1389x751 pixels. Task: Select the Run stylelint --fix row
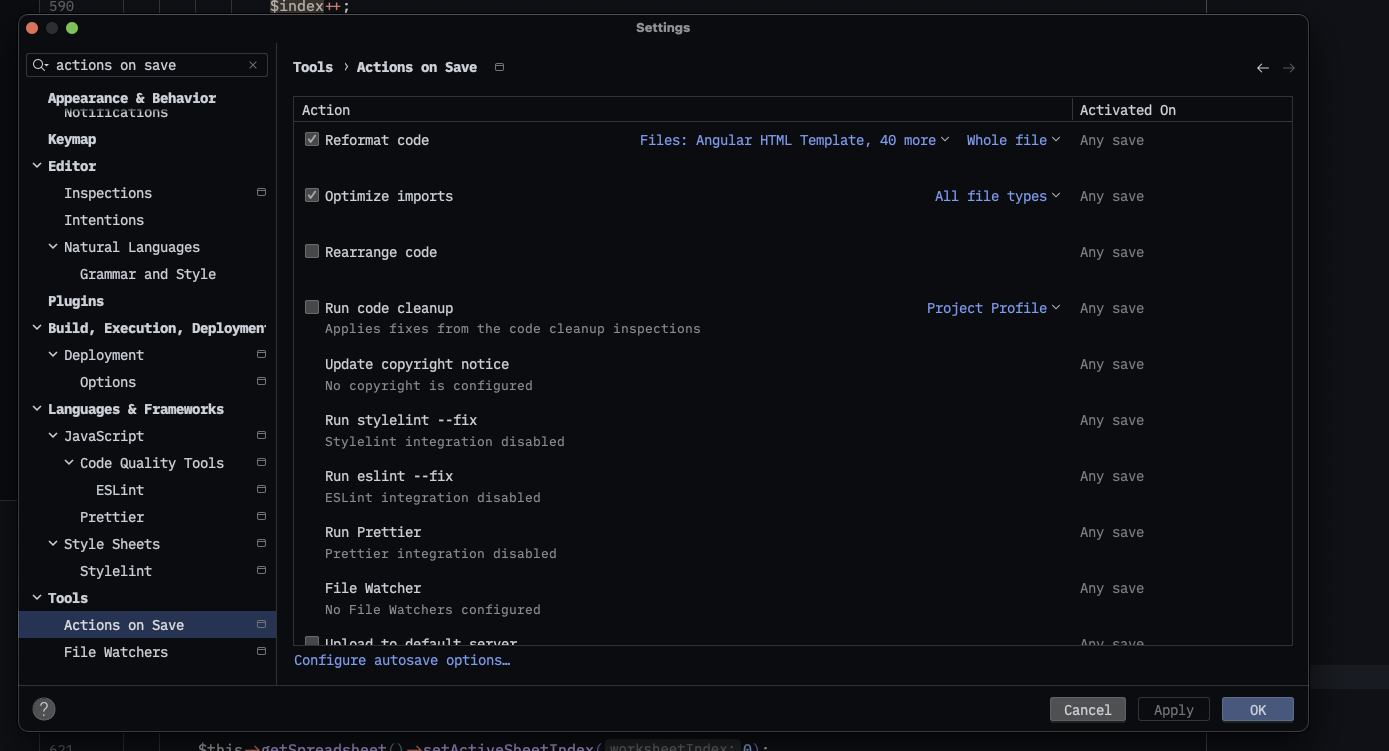[793, 430]
